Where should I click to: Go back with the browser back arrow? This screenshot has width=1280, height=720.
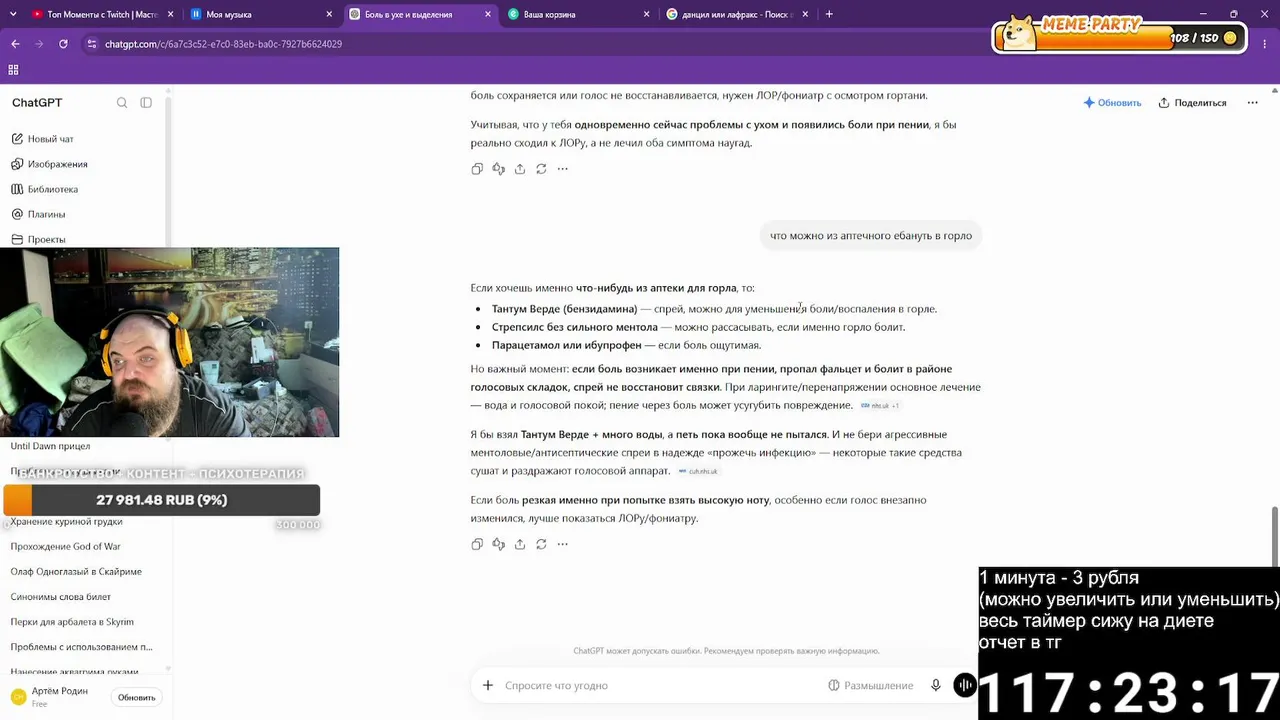tap(15, 44)
